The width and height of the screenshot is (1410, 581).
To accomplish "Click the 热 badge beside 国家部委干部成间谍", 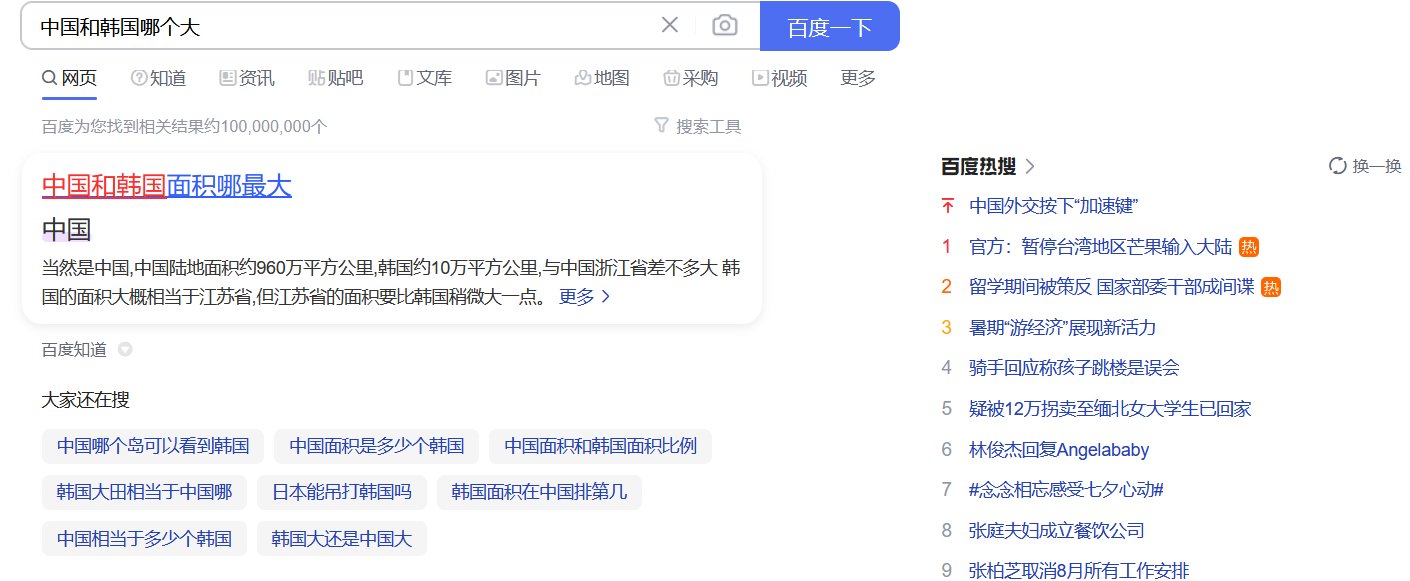I will [x=1271, y=287].
